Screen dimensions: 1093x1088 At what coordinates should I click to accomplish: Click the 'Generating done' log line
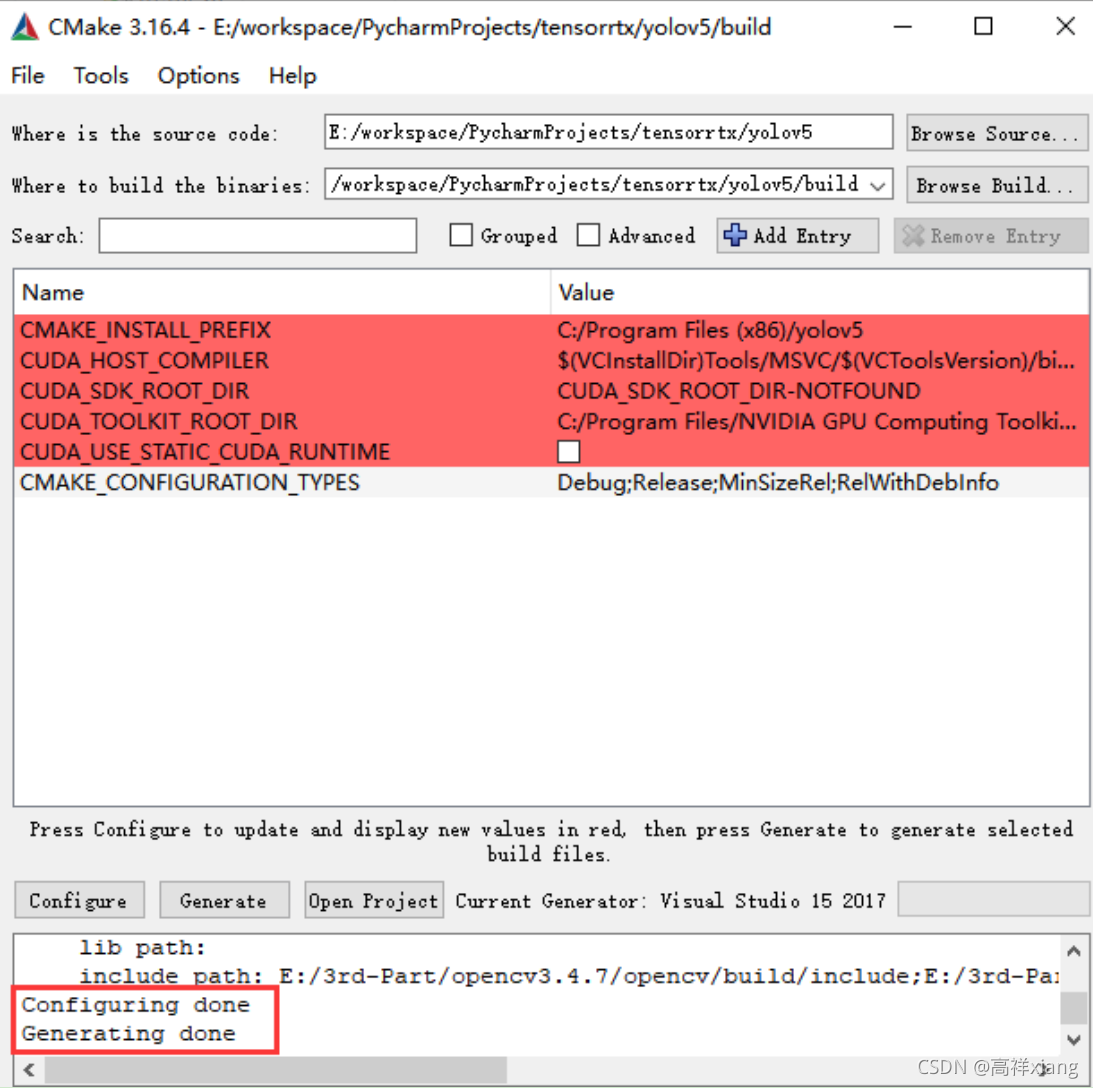click(128, 1033)
